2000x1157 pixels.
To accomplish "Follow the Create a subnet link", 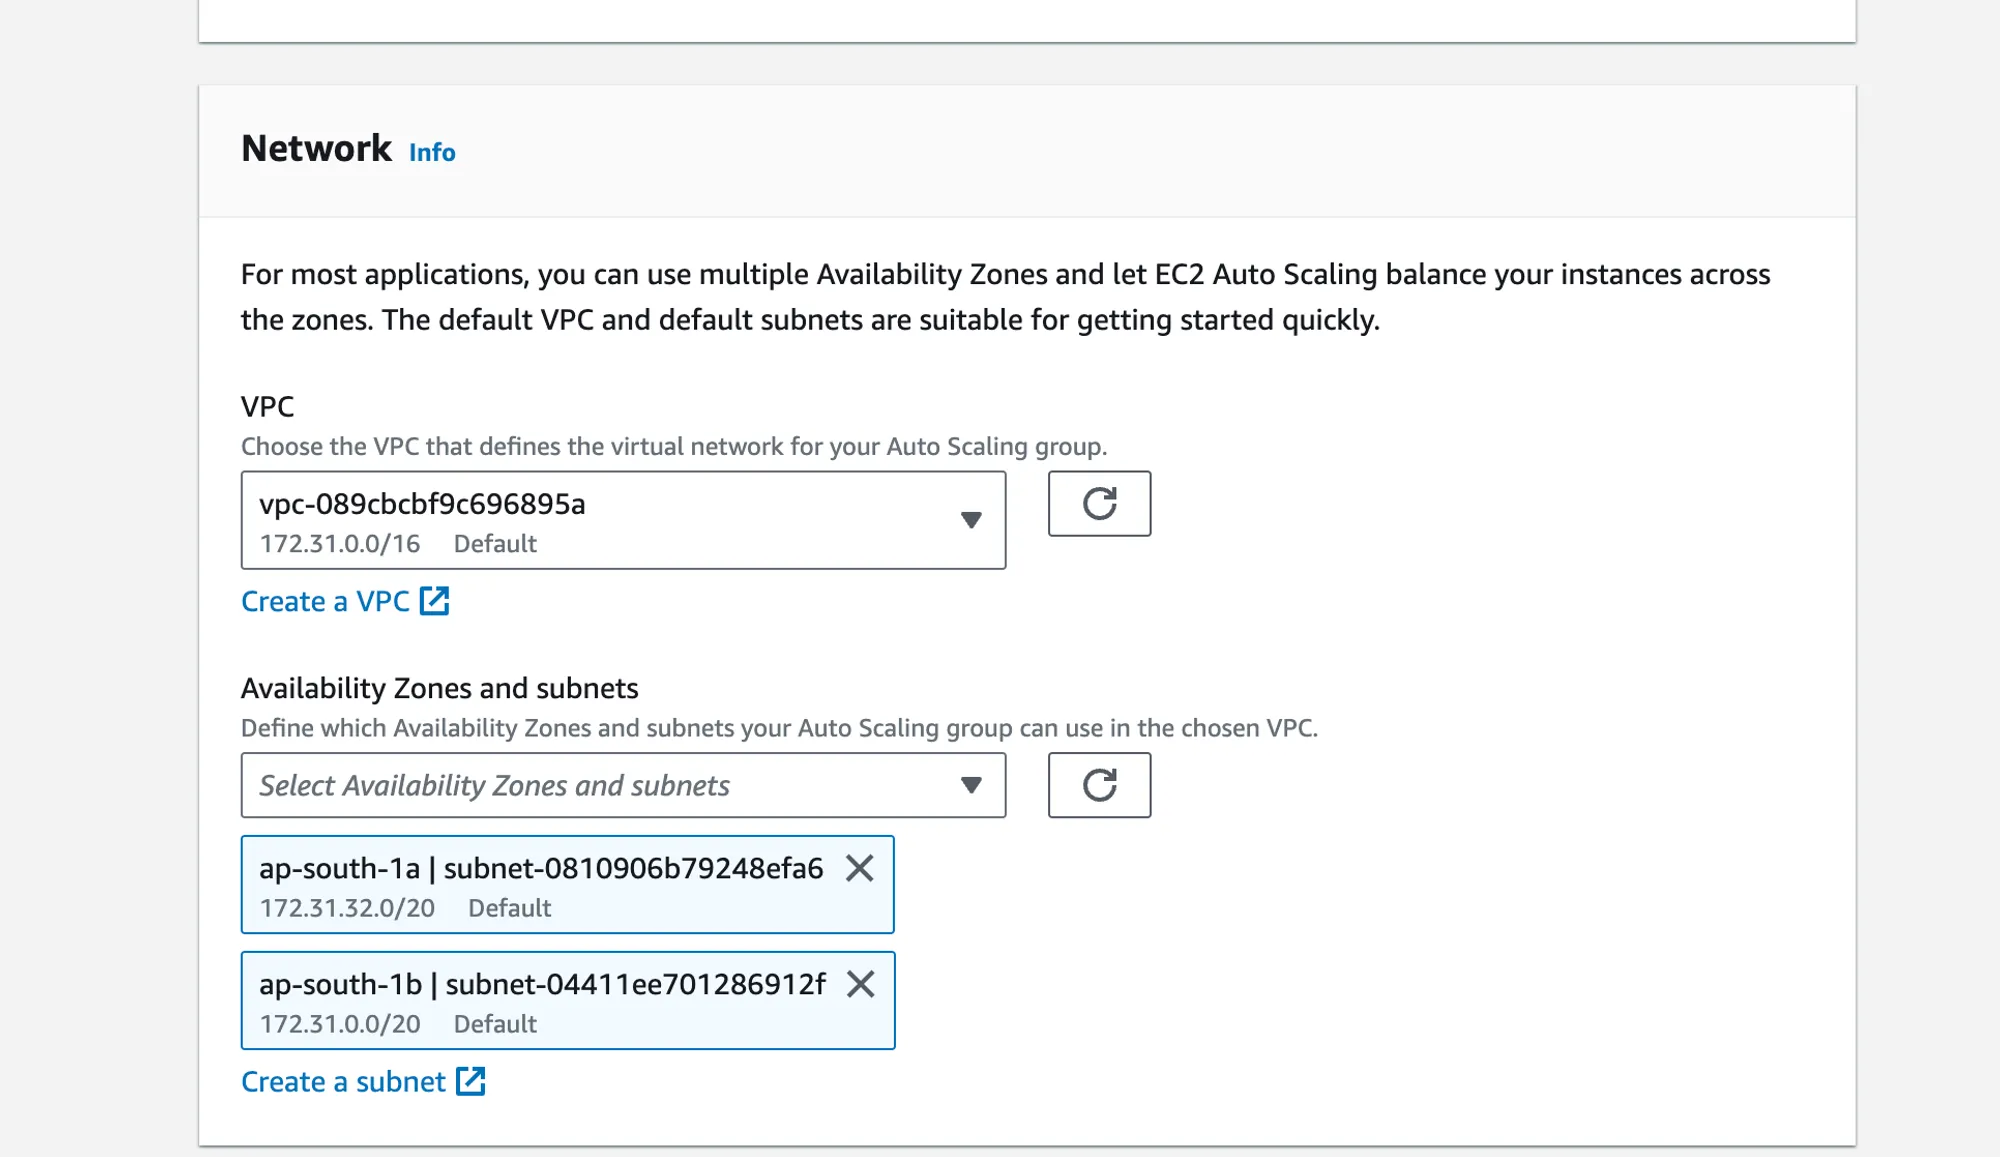I will [x=343, y=1082].
